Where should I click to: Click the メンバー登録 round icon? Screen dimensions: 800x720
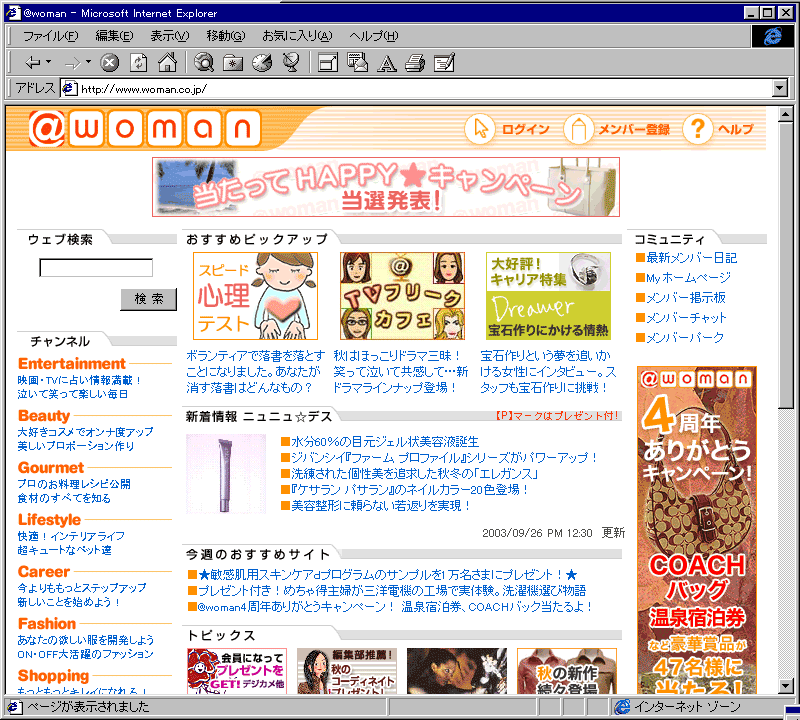pos(578,129)
